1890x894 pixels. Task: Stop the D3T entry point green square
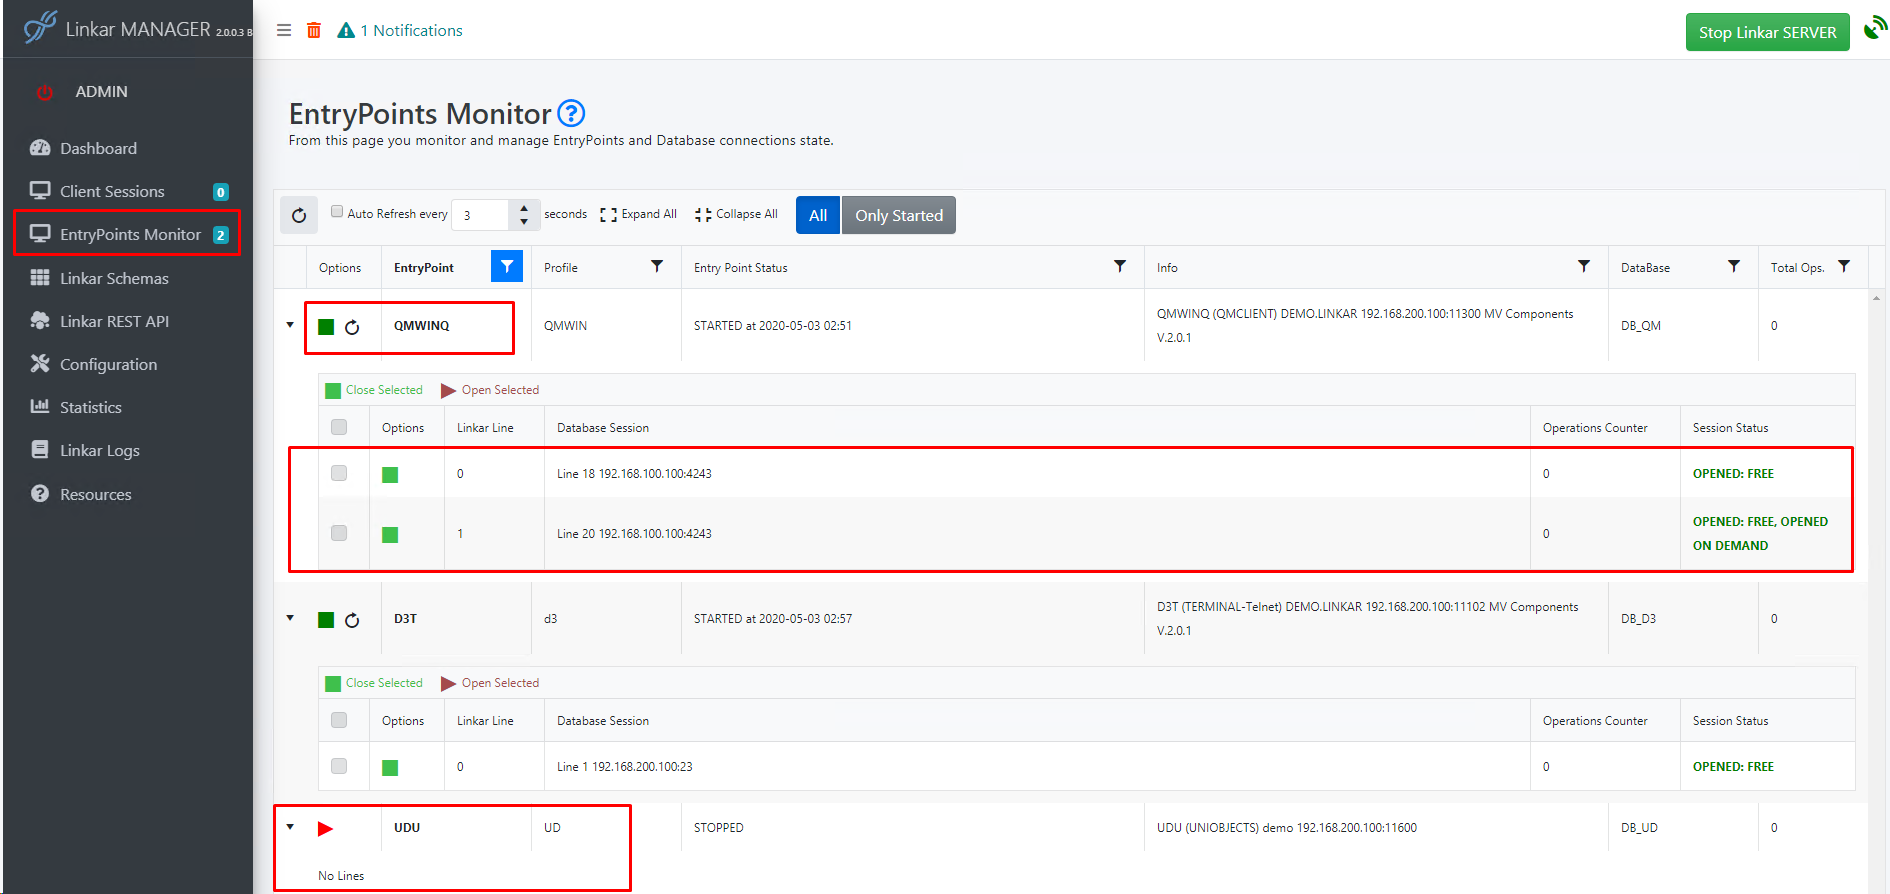click(326, 620)
